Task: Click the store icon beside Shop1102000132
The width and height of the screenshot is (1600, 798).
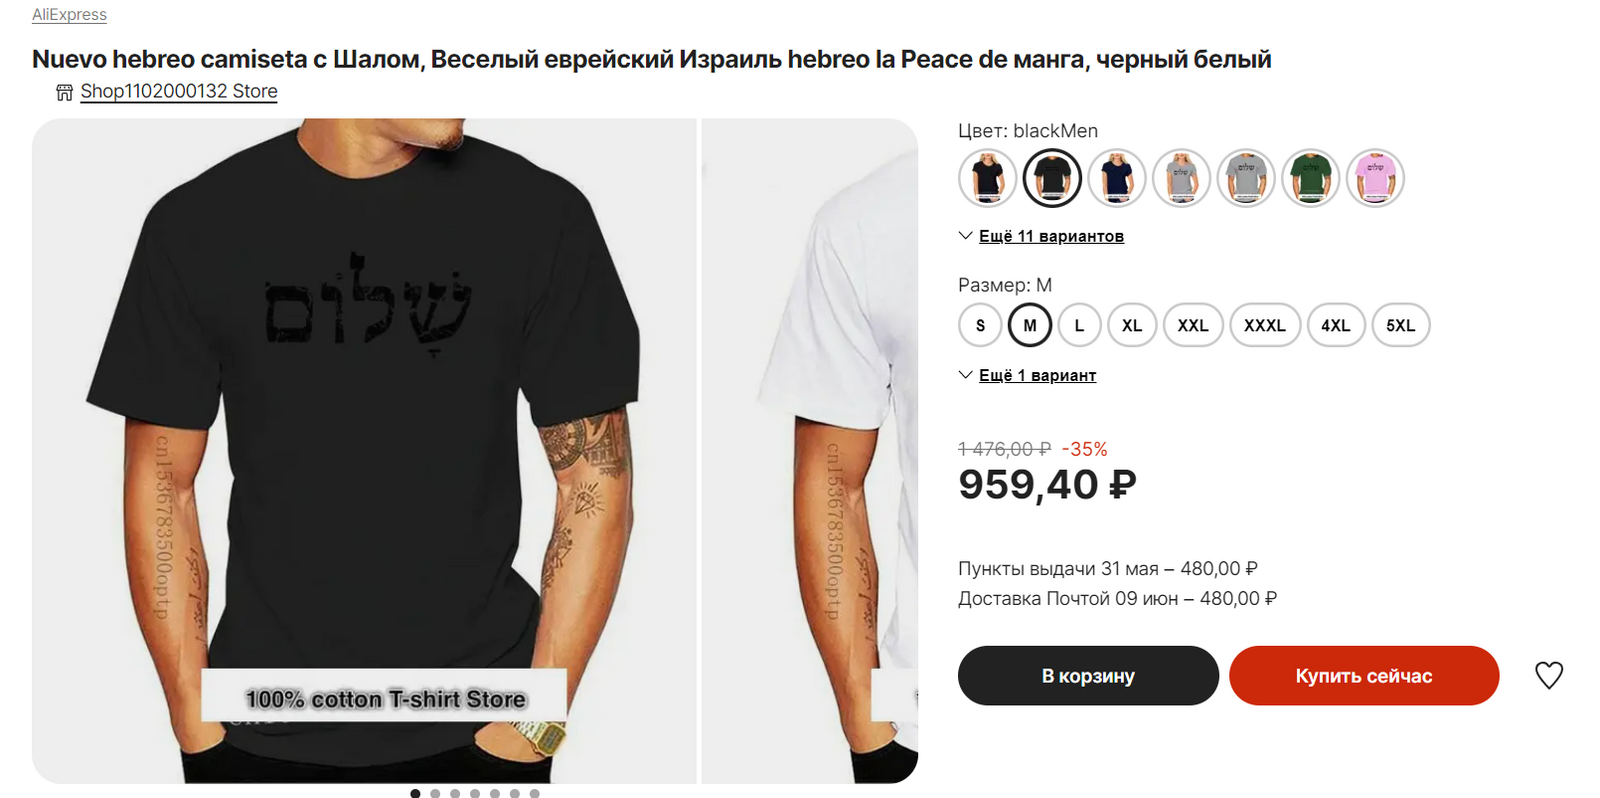Action: point(64,92)
